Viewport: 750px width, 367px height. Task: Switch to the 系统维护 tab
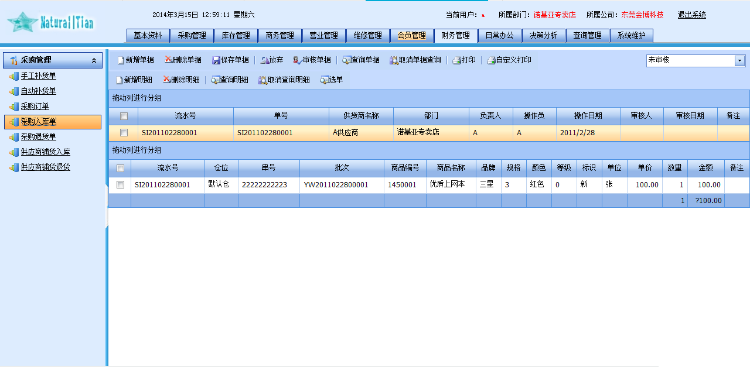pyautogui.click(x=631, y=35)
